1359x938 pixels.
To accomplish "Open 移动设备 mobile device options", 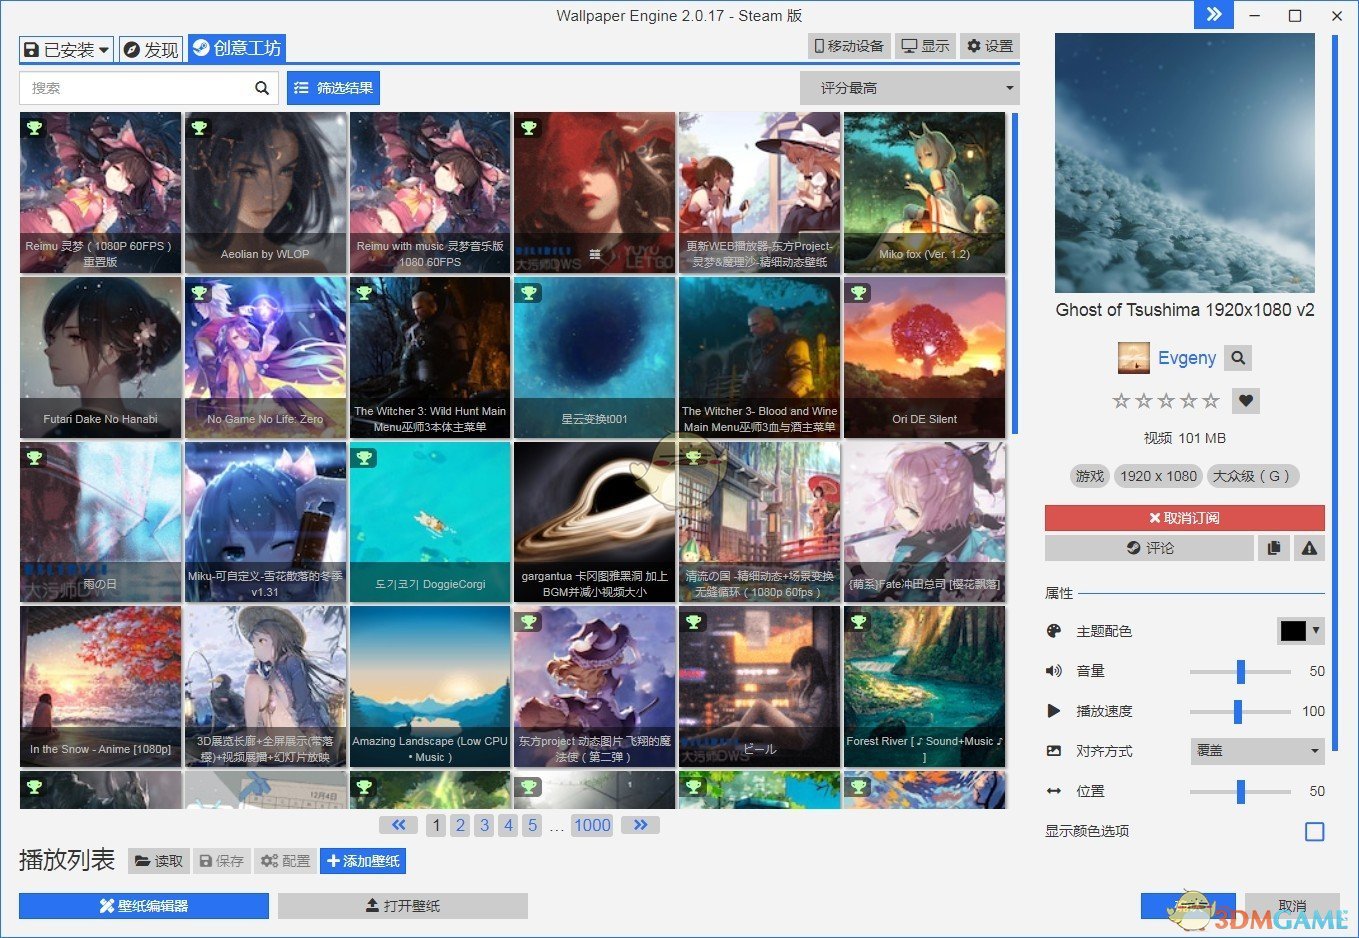I will (850, 46).
